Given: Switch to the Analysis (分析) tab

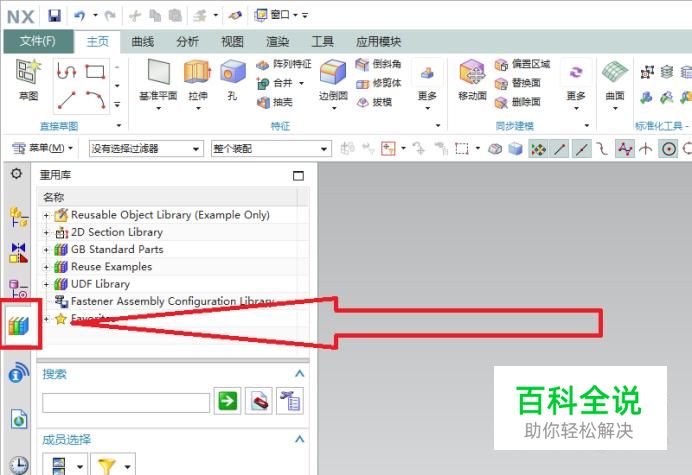Looking at the screenshot, I should click(188, 41).
